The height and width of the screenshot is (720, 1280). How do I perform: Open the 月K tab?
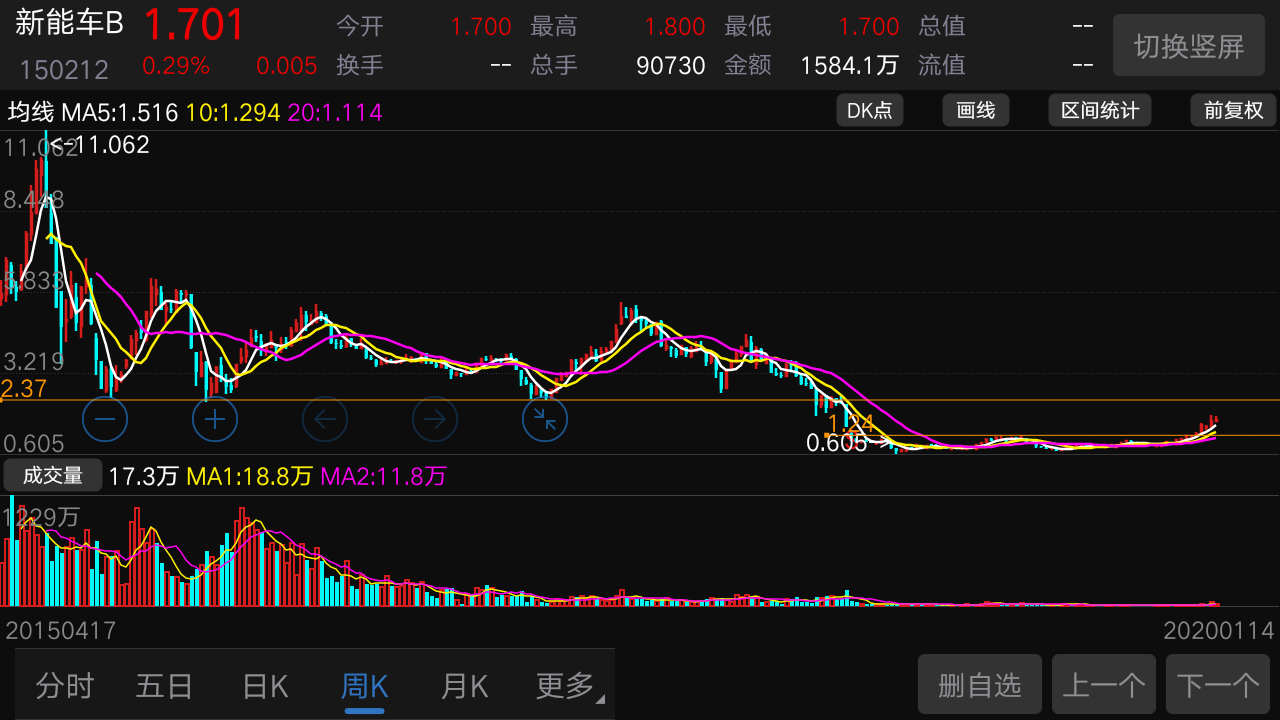click(464, 686)
